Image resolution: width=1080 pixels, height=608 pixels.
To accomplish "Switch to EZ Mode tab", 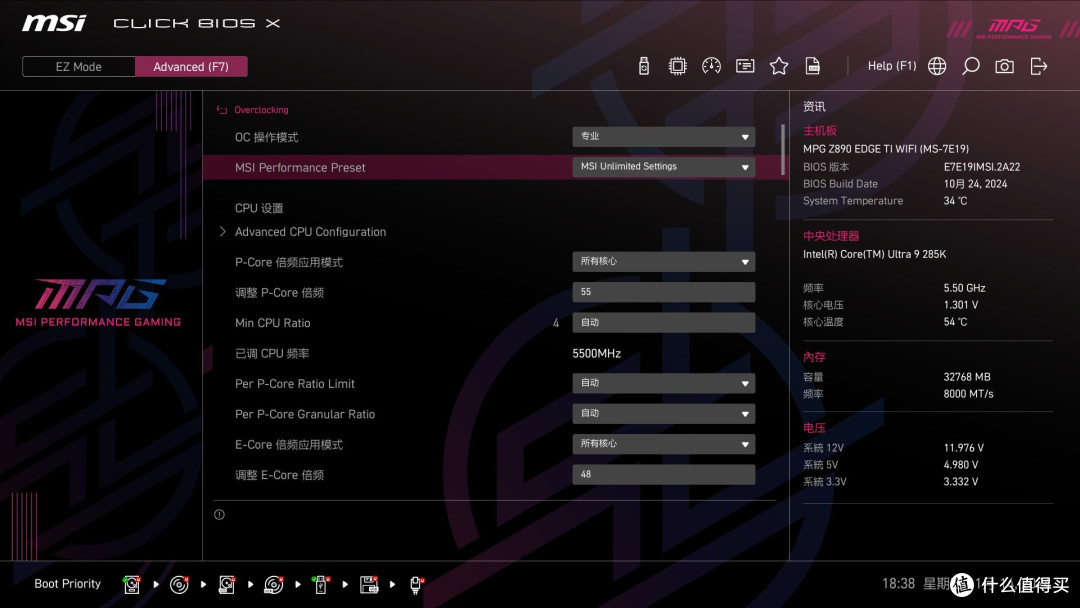I will (x=79, y=67).
